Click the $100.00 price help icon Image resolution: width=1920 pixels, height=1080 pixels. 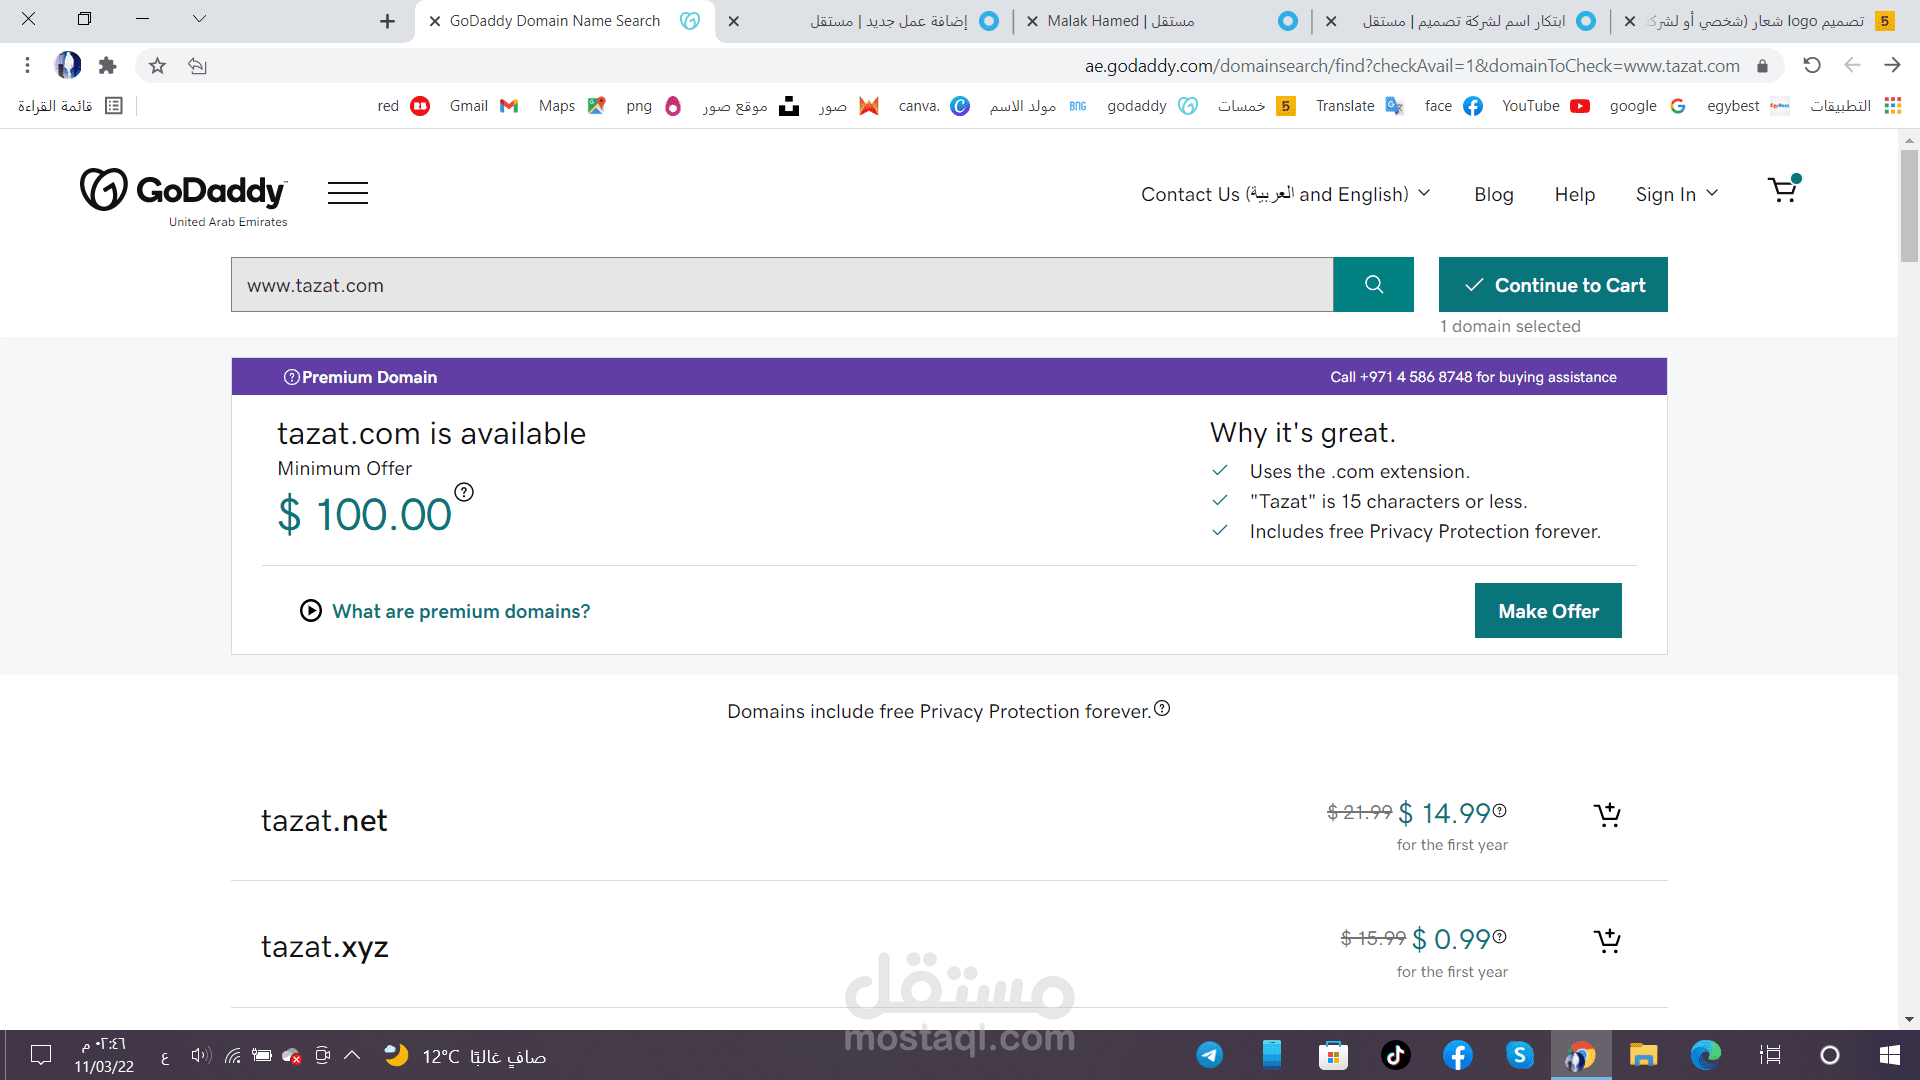click(464, 492)
